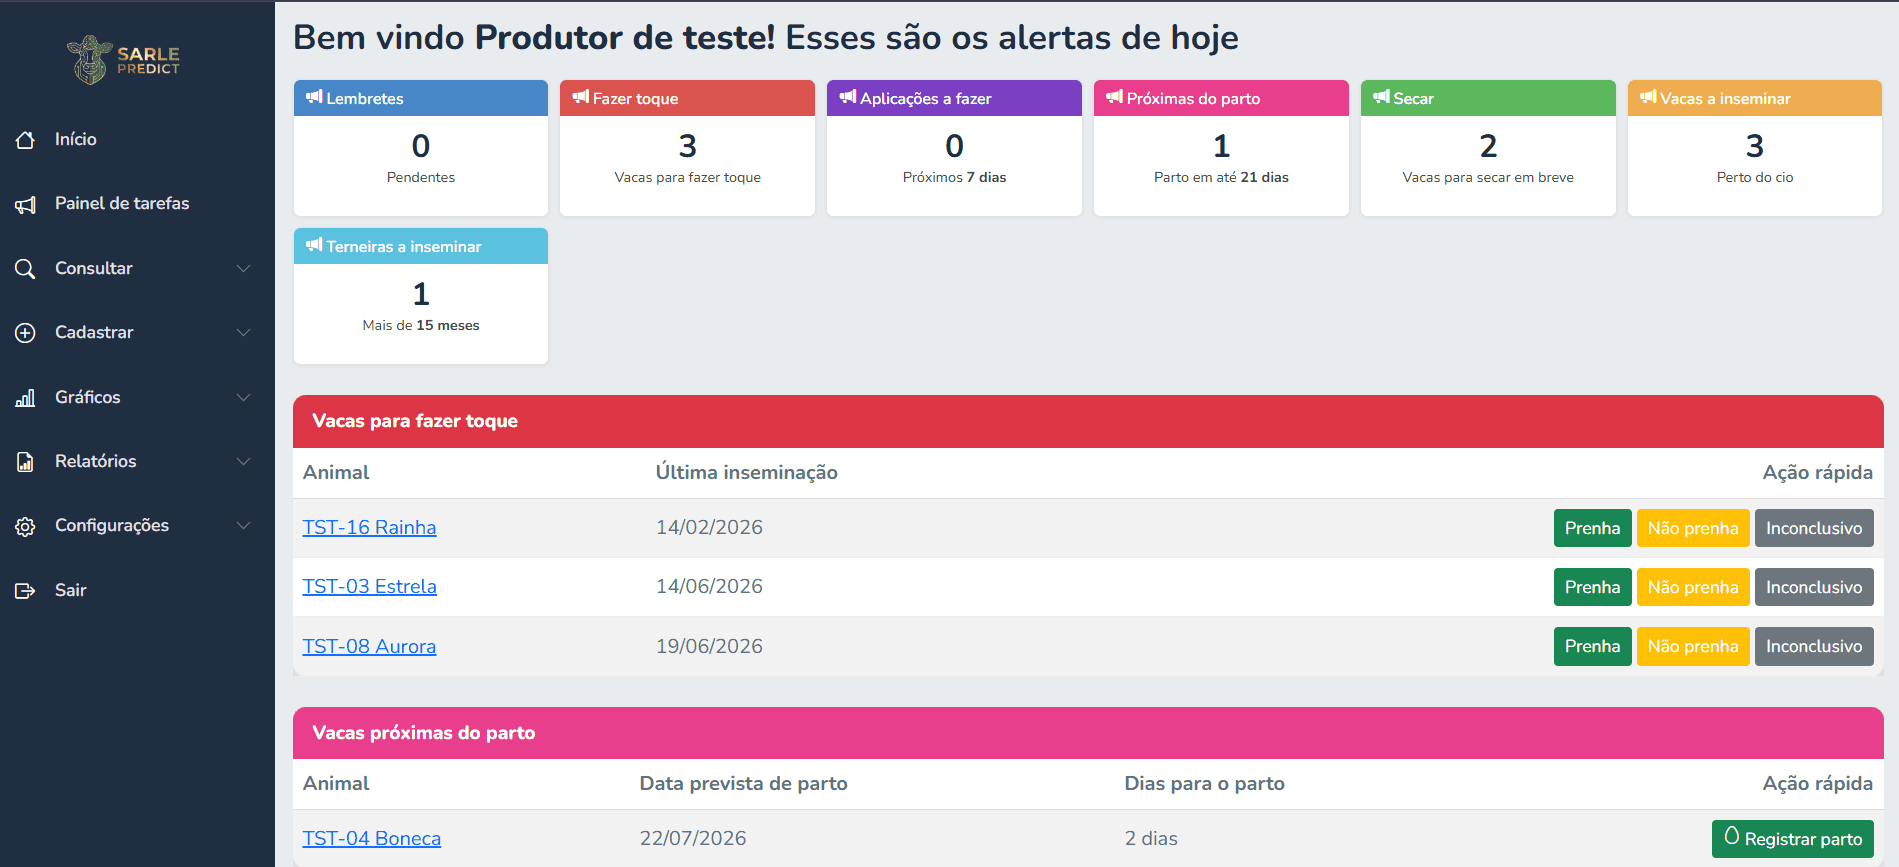Screen dimensions: 1899x867
Task: Expand the Consultar submenu chevron
Action: click(243, 268)
